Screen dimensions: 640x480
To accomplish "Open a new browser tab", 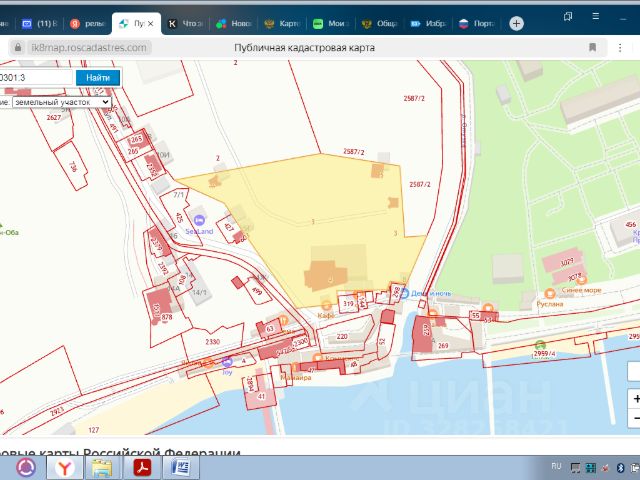I will pos(516,22).
